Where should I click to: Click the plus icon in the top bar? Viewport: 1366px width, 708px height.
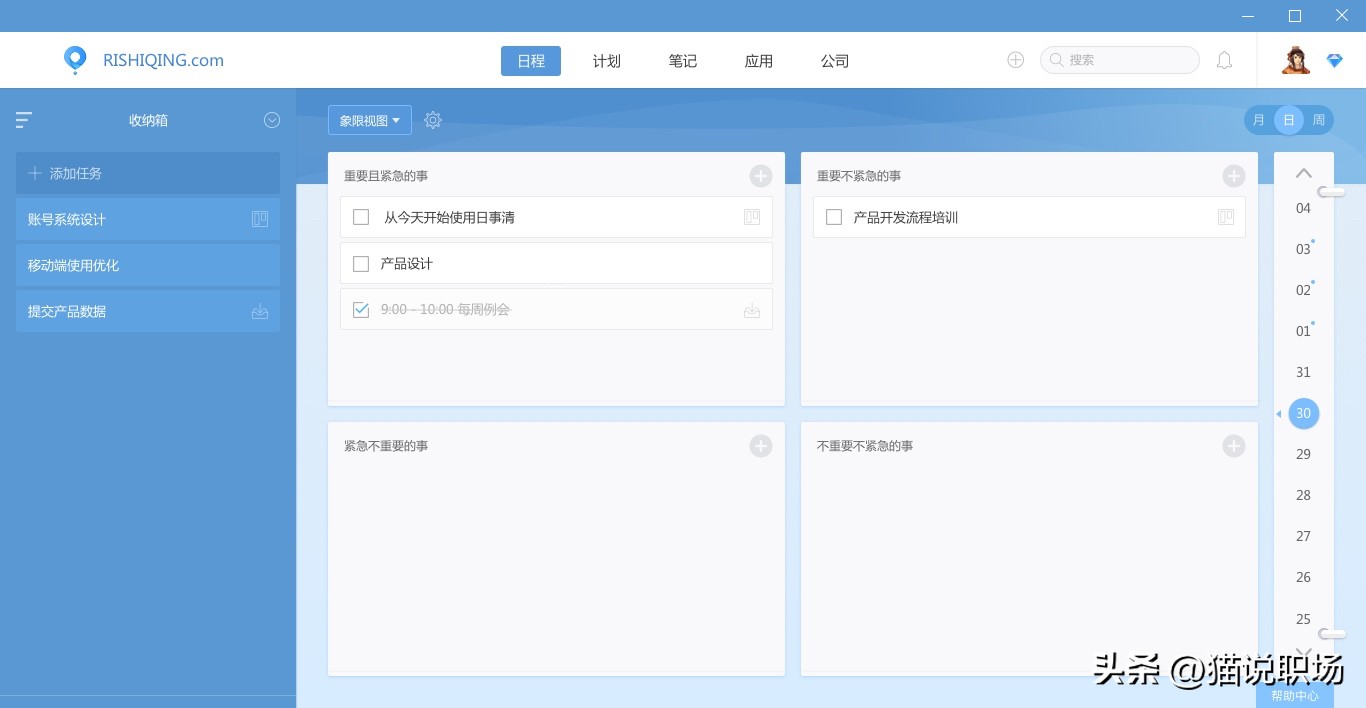point(1015,60)
